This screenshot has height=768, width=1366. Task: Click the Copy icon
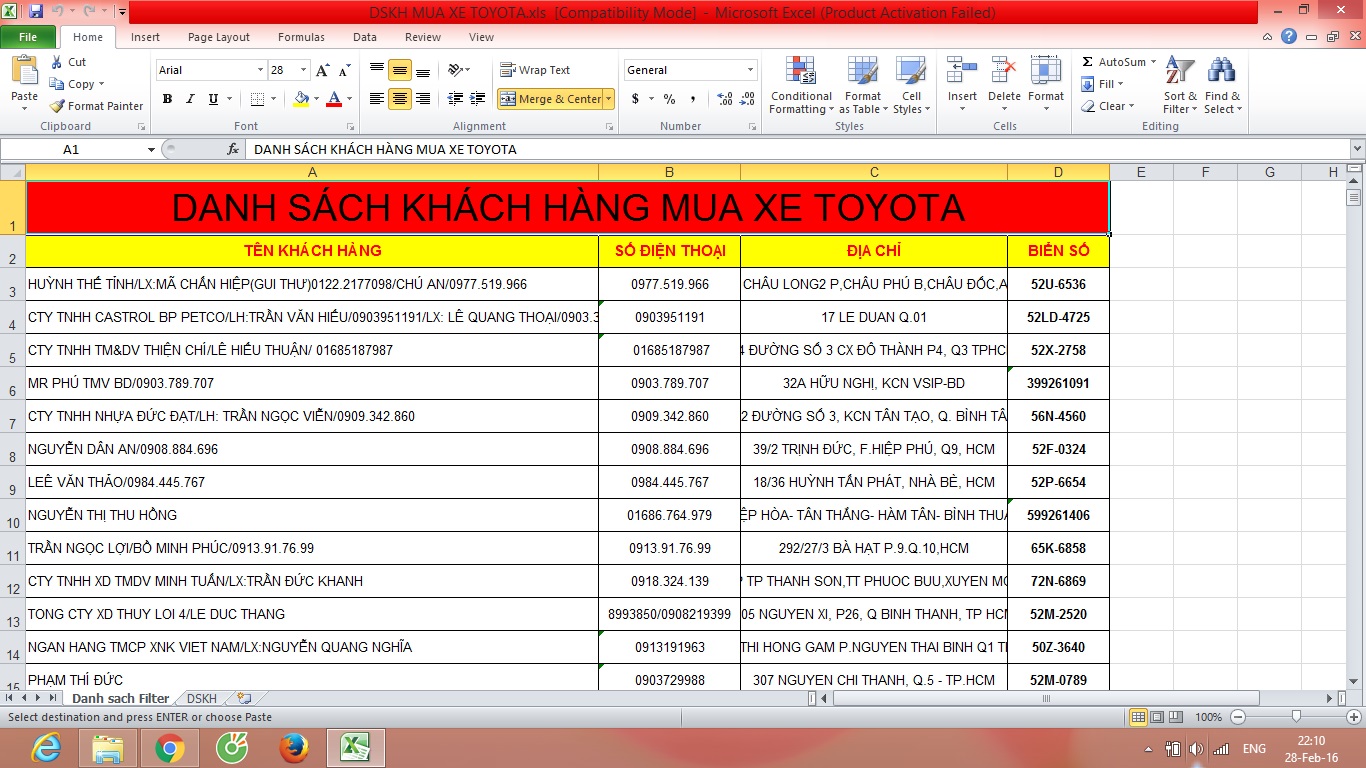coord(57,84)
